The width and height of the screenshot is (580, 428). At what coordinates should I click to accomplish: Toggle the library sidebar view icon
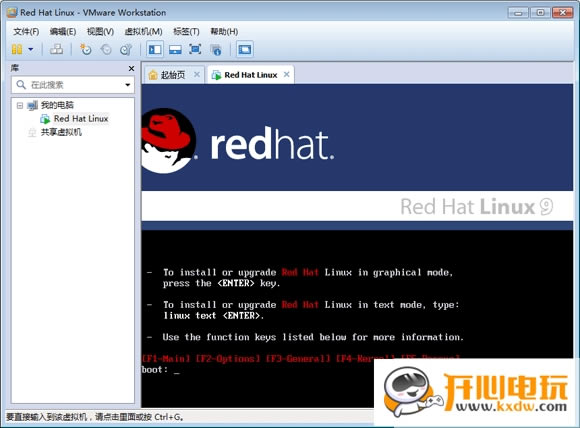(x=155, y=49)
